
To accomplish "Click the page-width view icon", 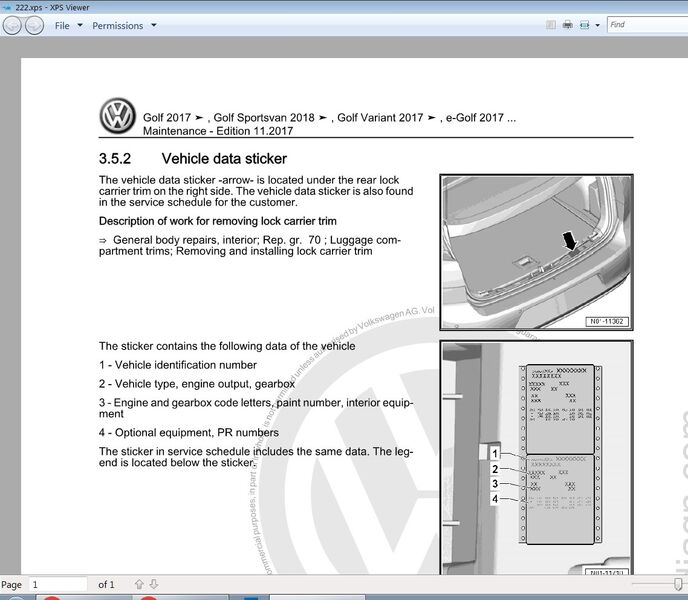I will 584,25.
